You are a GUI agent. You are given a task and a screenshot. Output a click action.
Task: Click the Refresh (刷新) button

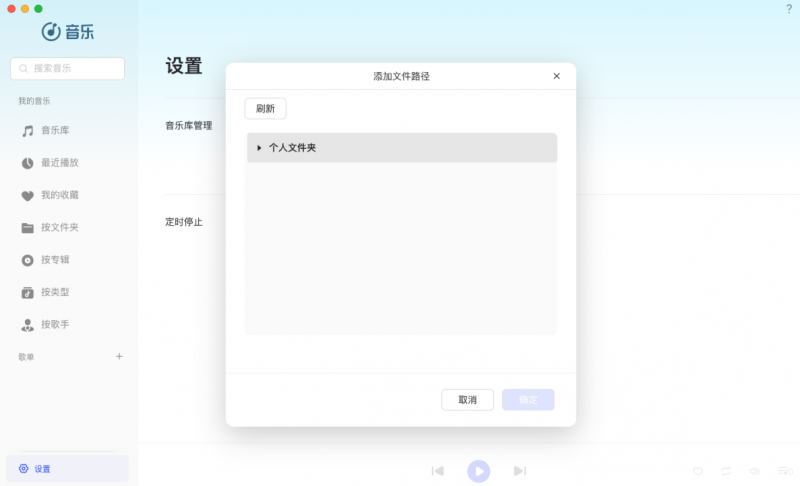click(x=265, y=109)
